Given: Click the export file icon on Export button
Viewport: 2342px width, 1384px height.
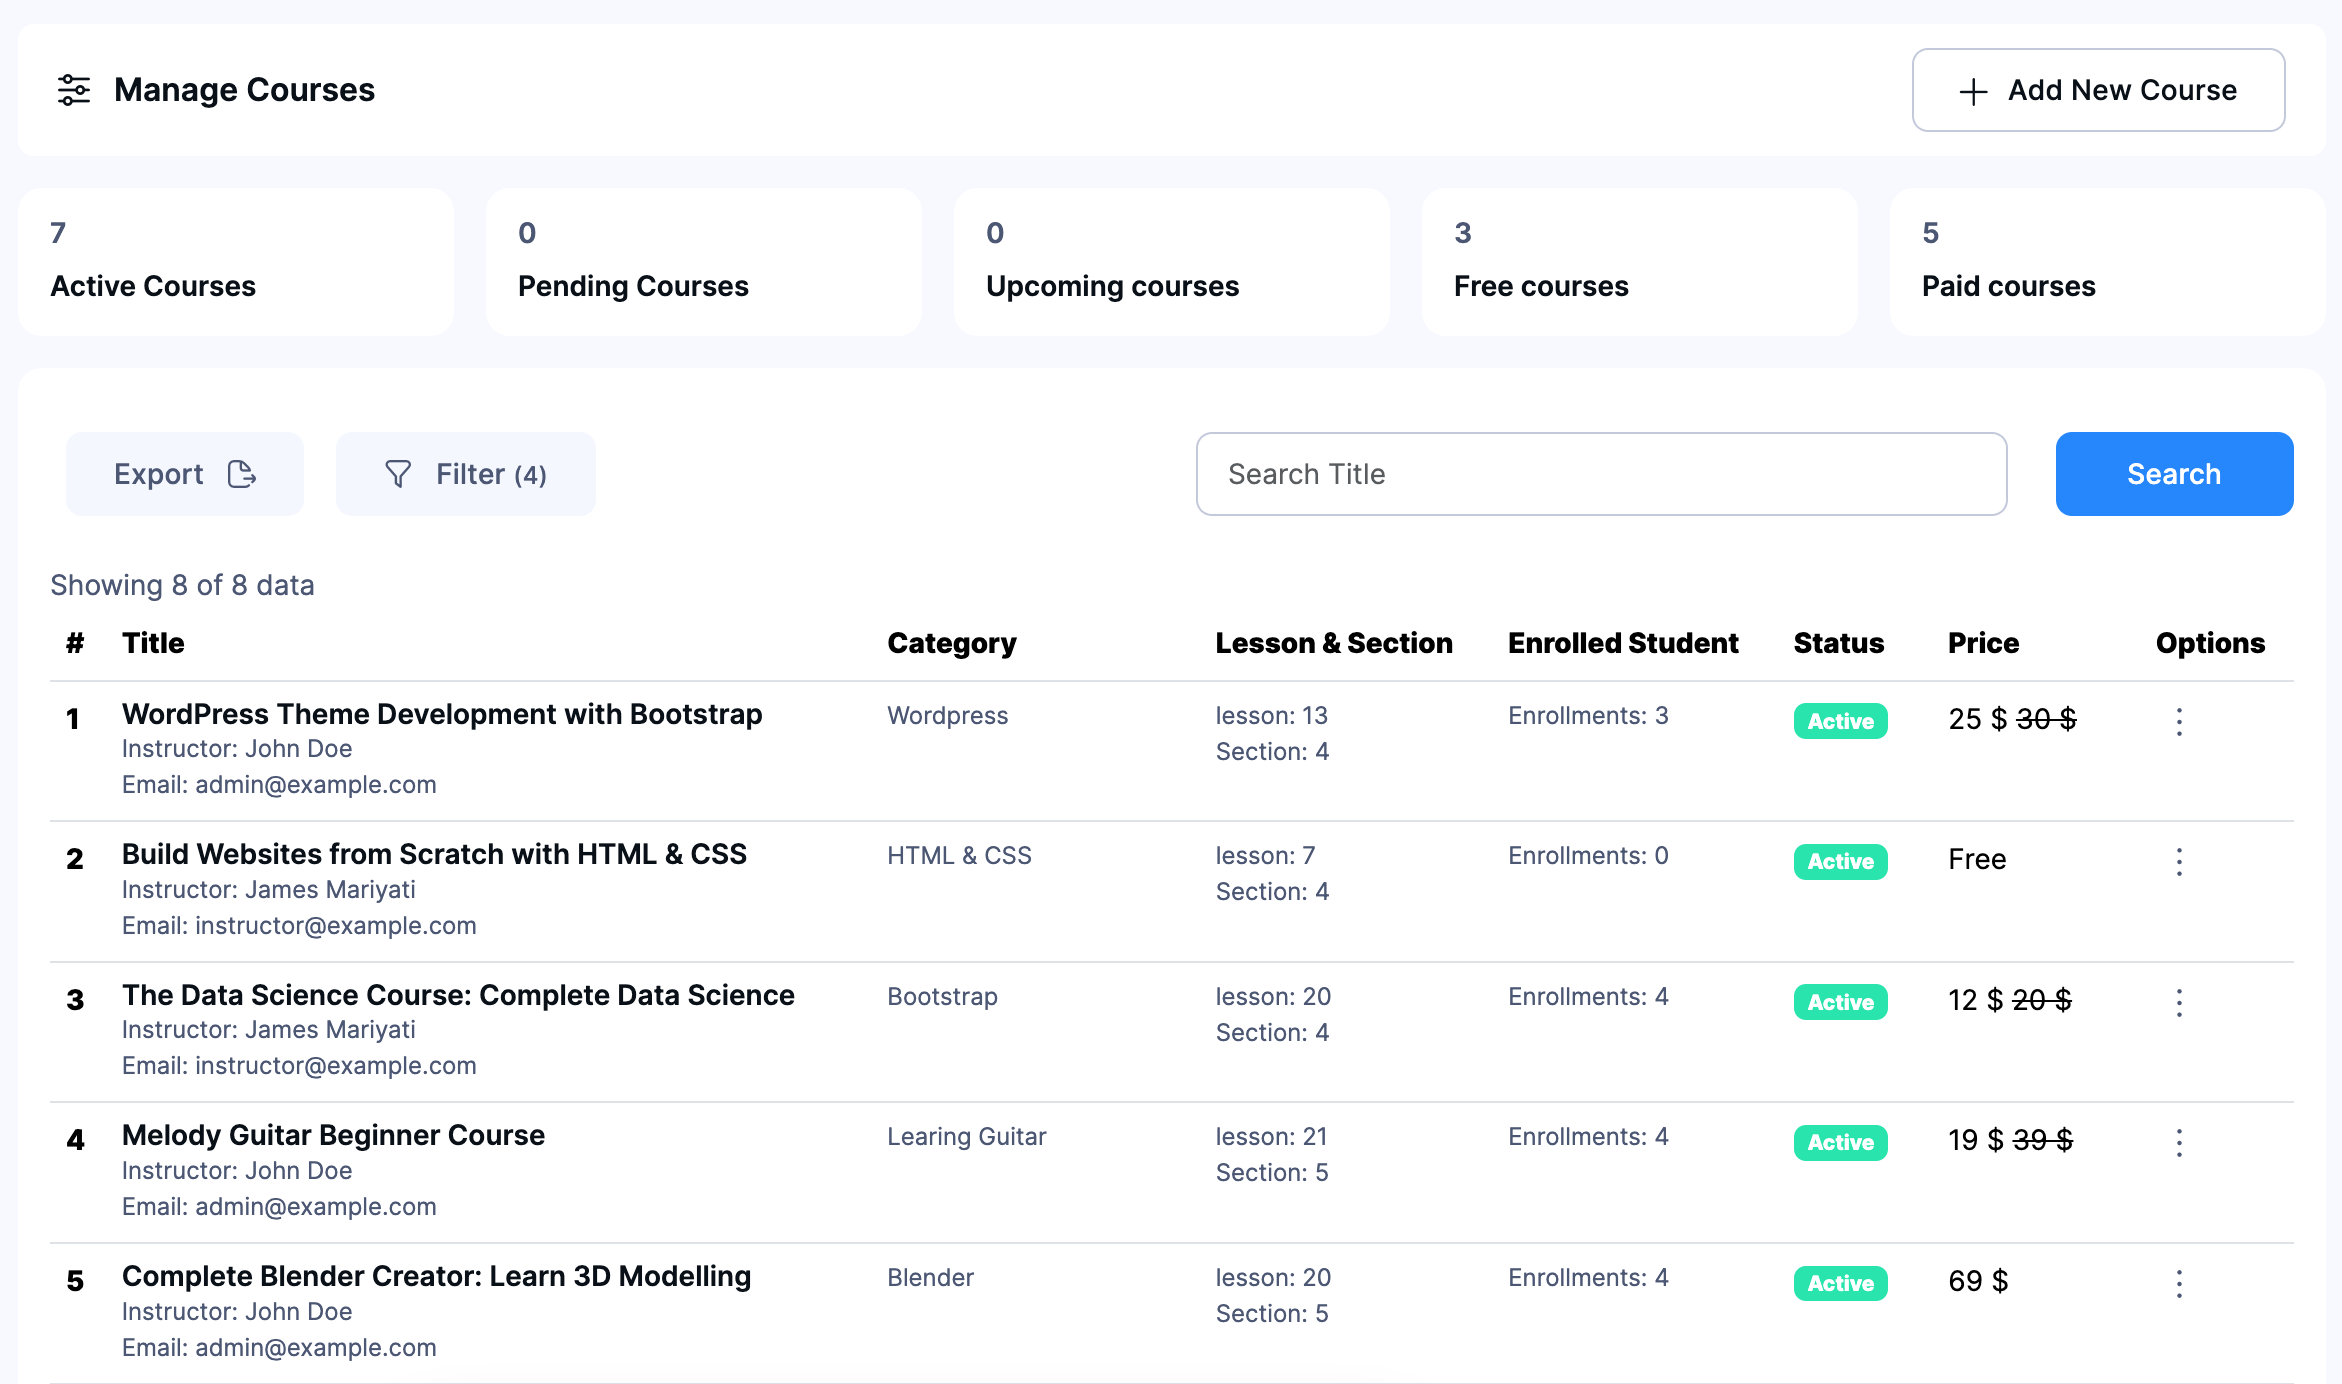Looking at the screenshot, I should 241,474.
